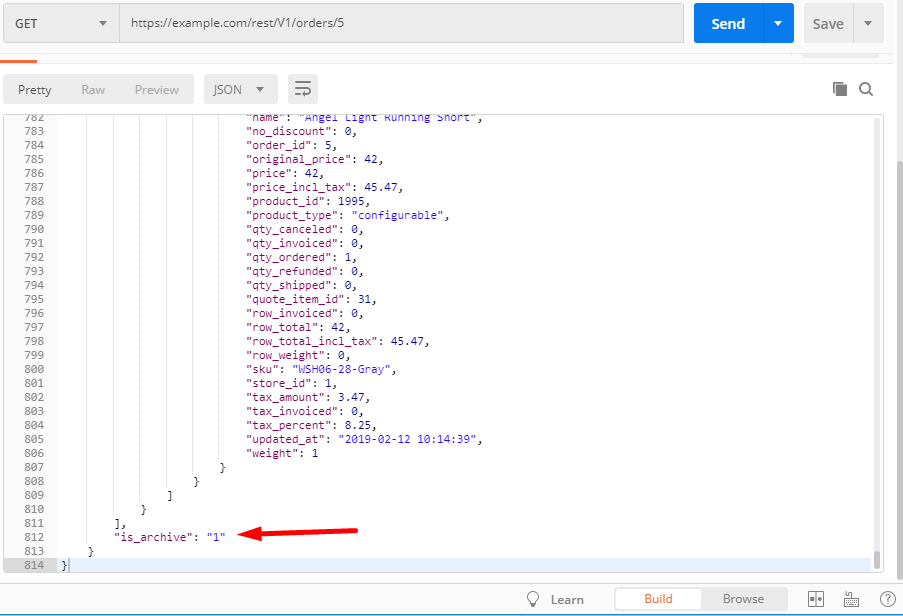Switch to Browse mode
Image resolution: width=903 pixels, height=616 pixels.
(x=743, y=599)
